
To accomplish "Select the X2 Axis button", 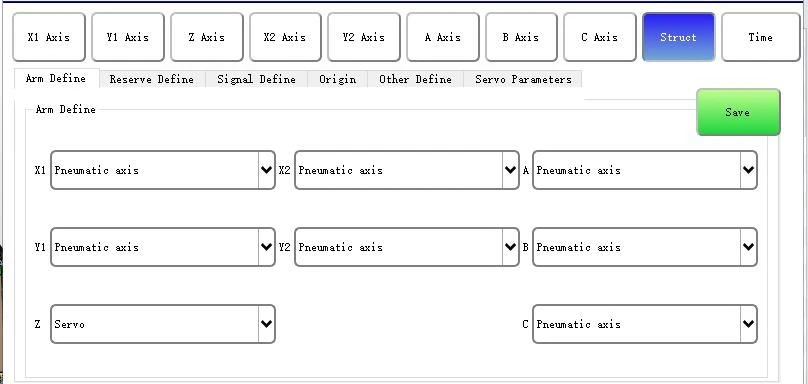I will pyautogui.click(x=285, y=37).
